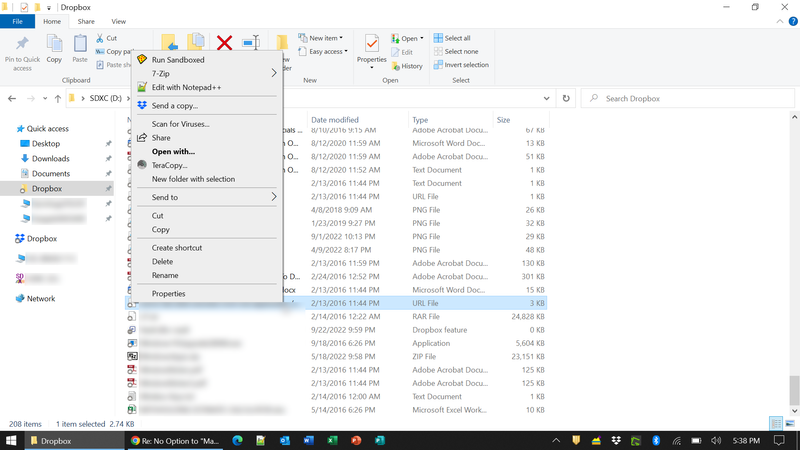Viewport: 800px width, 450px height.
Task: Click the red Delete icon in ribbon
Action: point(225,43)
